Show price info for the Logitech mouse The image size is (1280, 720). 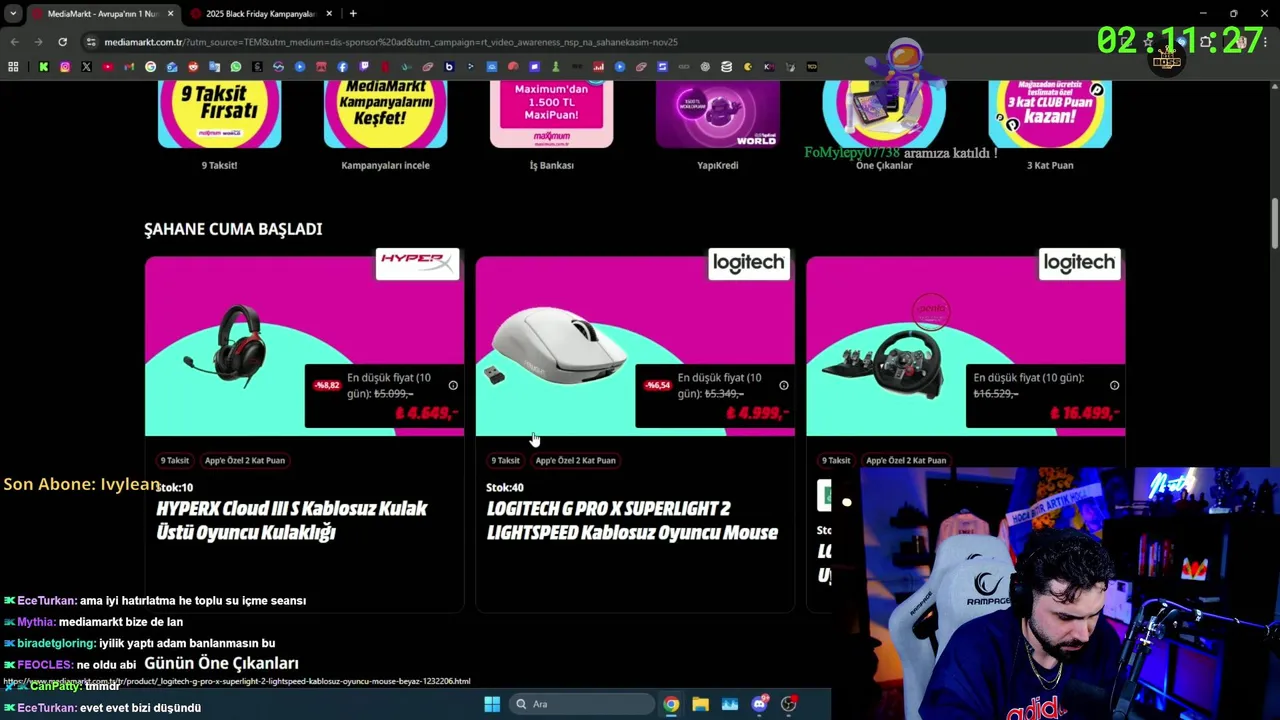784,386
